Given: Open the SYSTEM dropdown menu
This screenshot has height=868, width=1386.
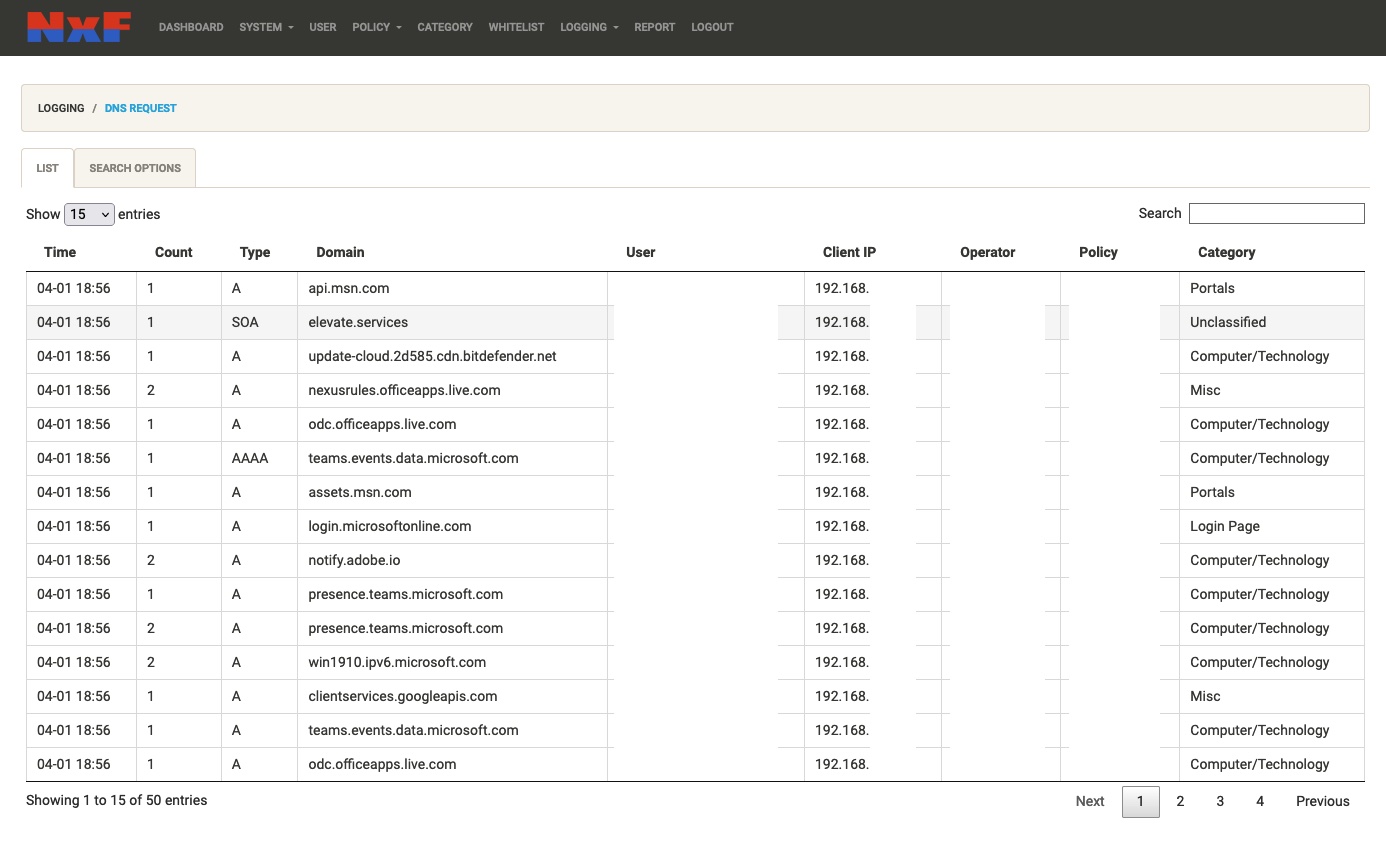Looking at the screenshot, I should pyautogui.click(x=264, y=27).
